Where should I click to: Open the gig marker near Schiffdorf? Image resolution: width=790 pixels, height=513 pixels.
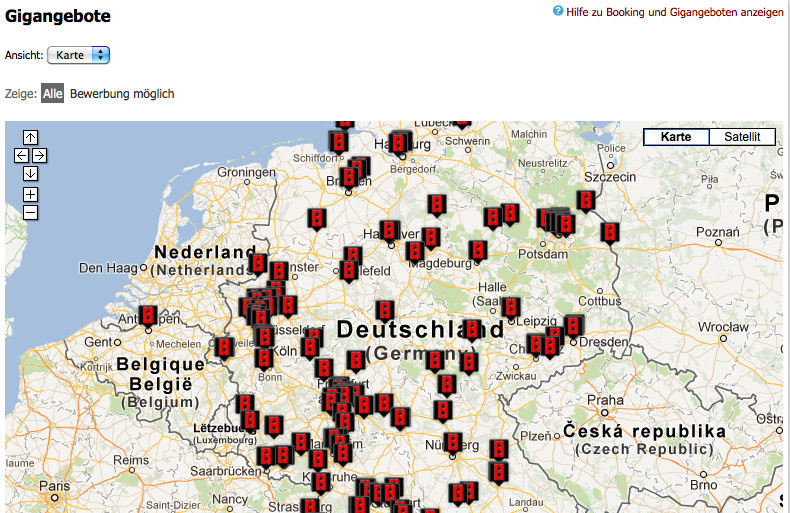coord(339,143)
